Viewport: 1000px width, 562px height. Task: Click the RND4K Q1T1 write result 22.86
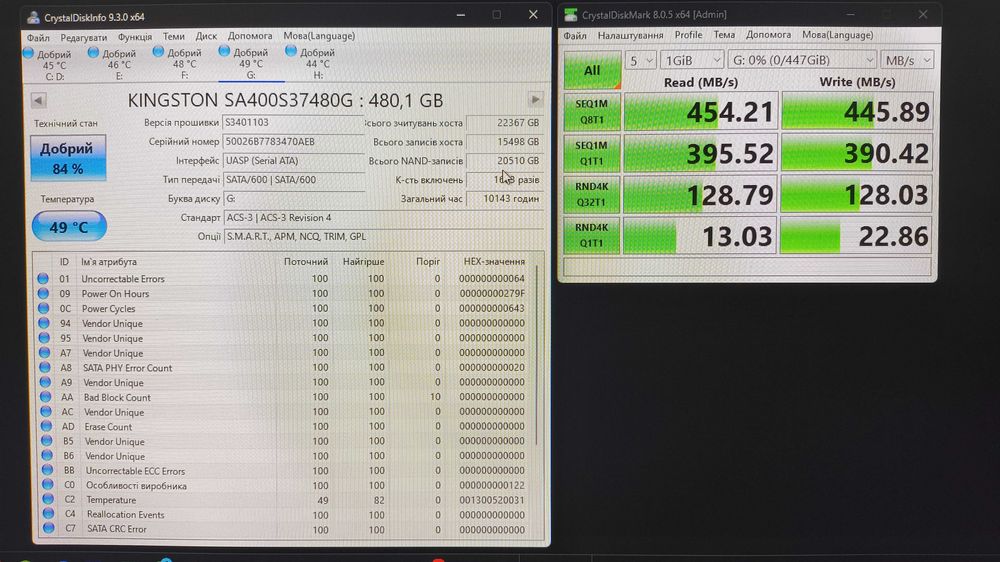click(x=857, y=236)
